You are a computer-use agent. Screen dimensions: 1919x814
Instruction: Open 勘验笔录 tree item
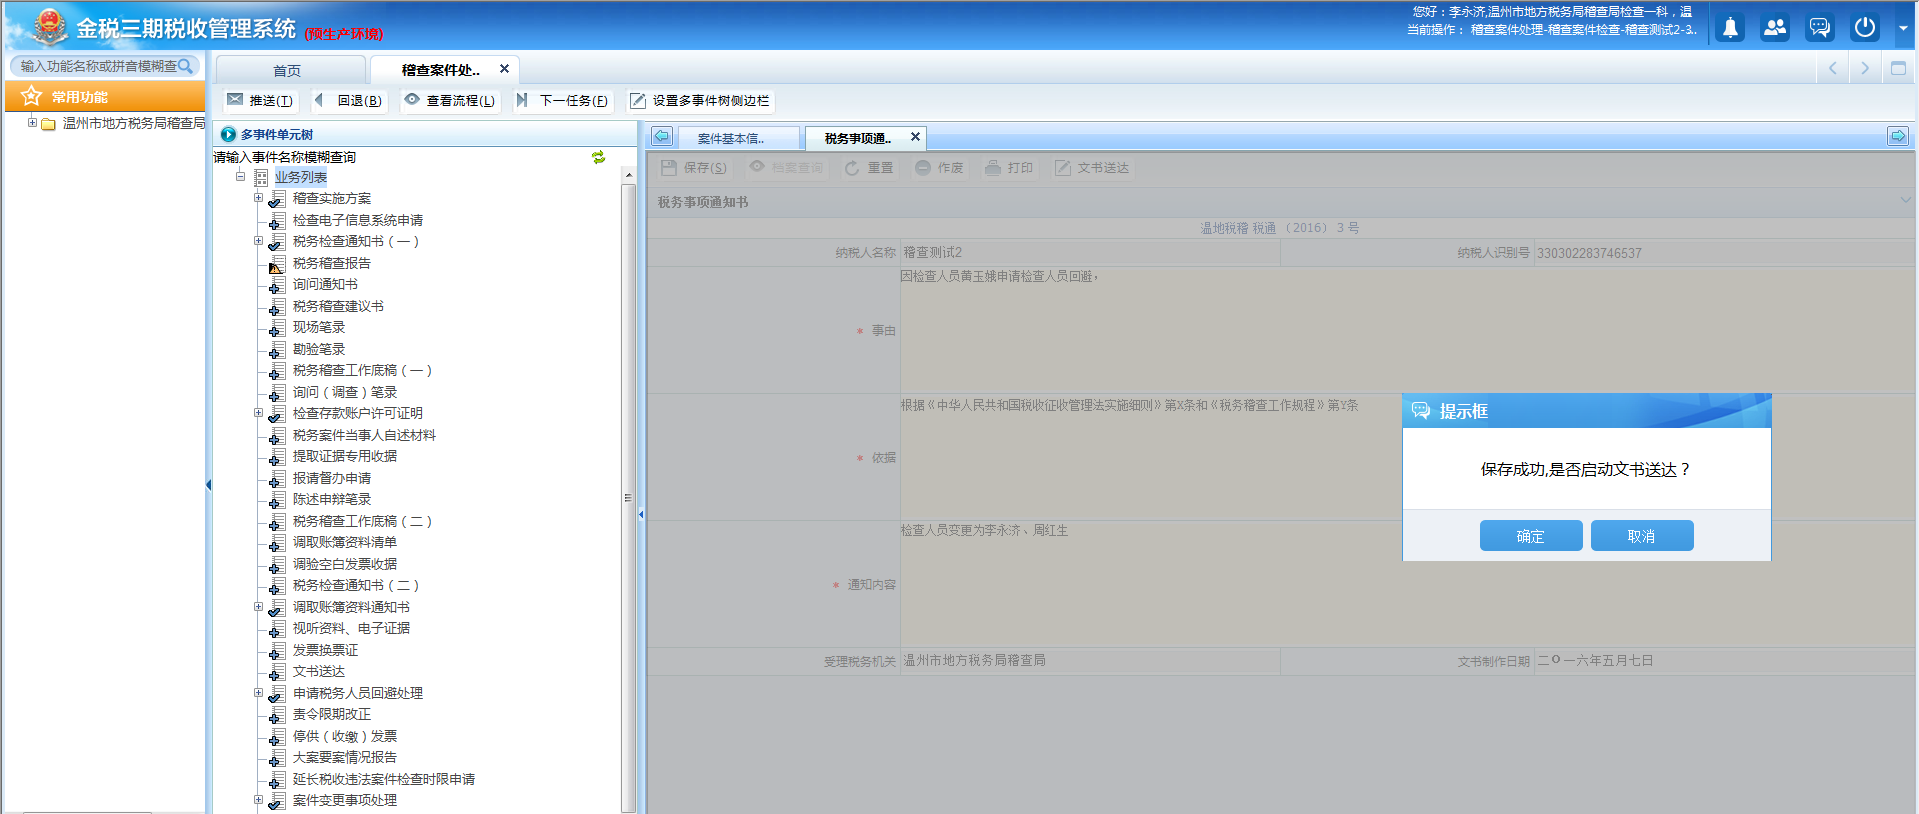click(x=318, y=349)
